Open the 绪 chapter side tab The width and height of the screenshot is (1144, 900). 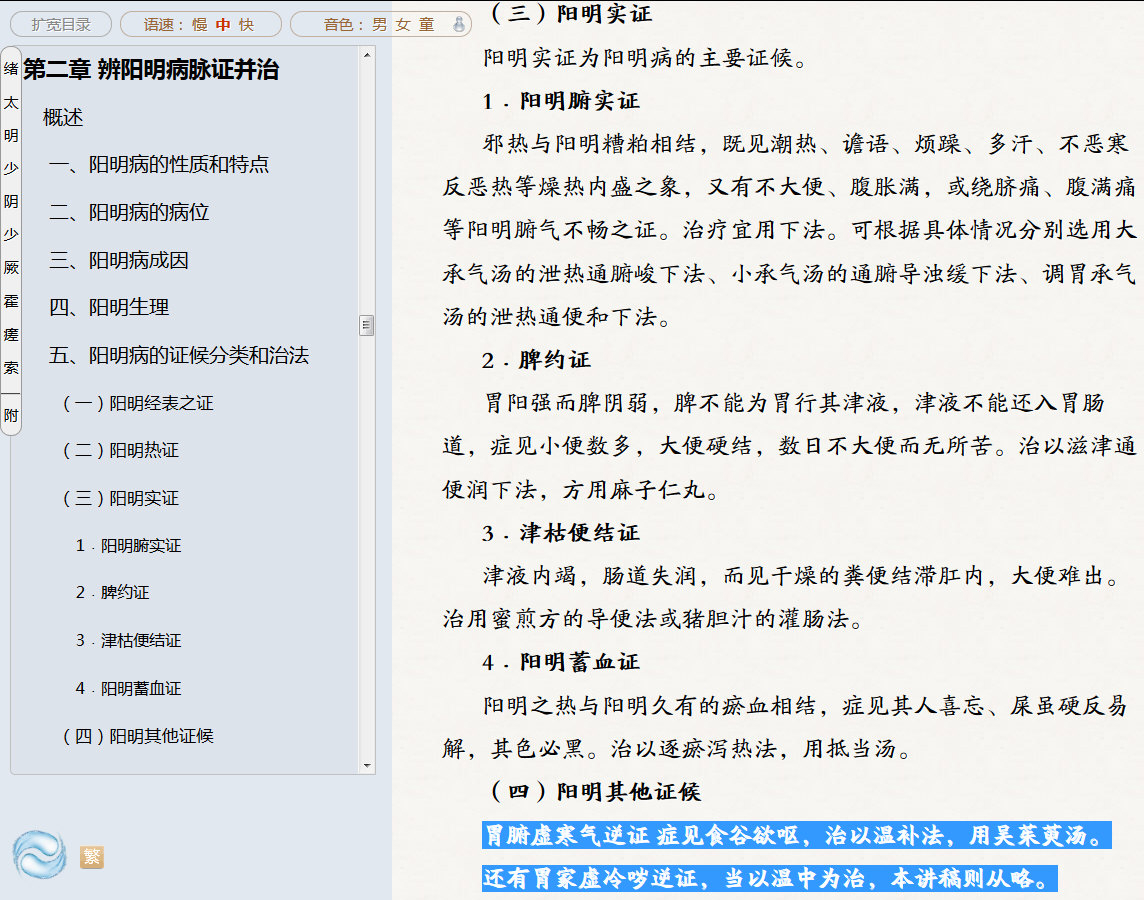tap(11, 69)
